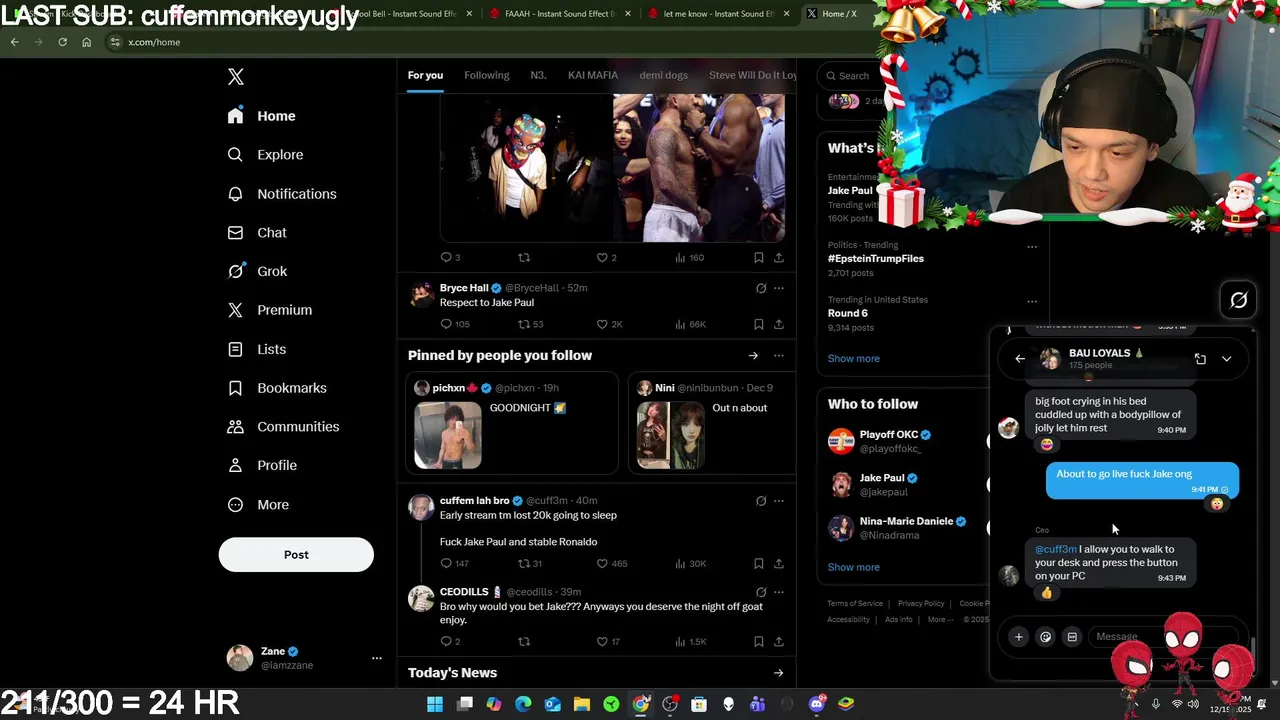Like cuffem lah bro's post
Viewport: 1280px width, 720px height.
pyautogui.click(x=602, y=563)
